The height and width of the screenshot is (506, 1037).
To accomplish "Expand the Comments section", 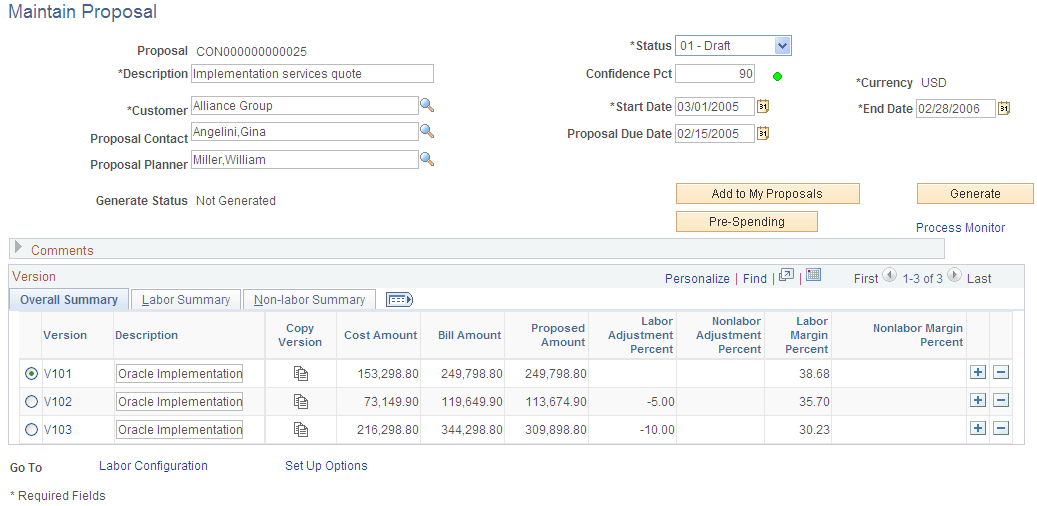I will [19, 248].
